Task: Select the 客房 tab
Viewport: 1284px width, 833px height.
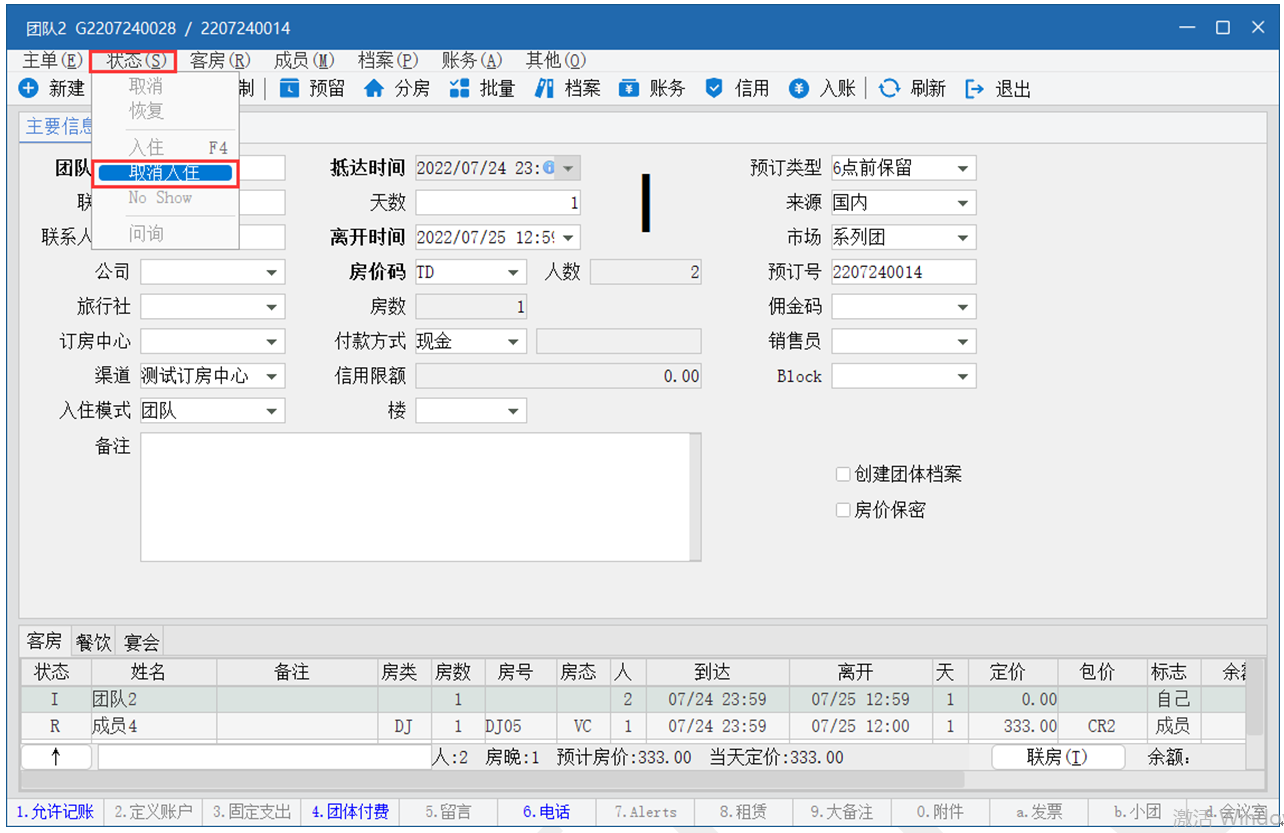Action: (44, 641)
